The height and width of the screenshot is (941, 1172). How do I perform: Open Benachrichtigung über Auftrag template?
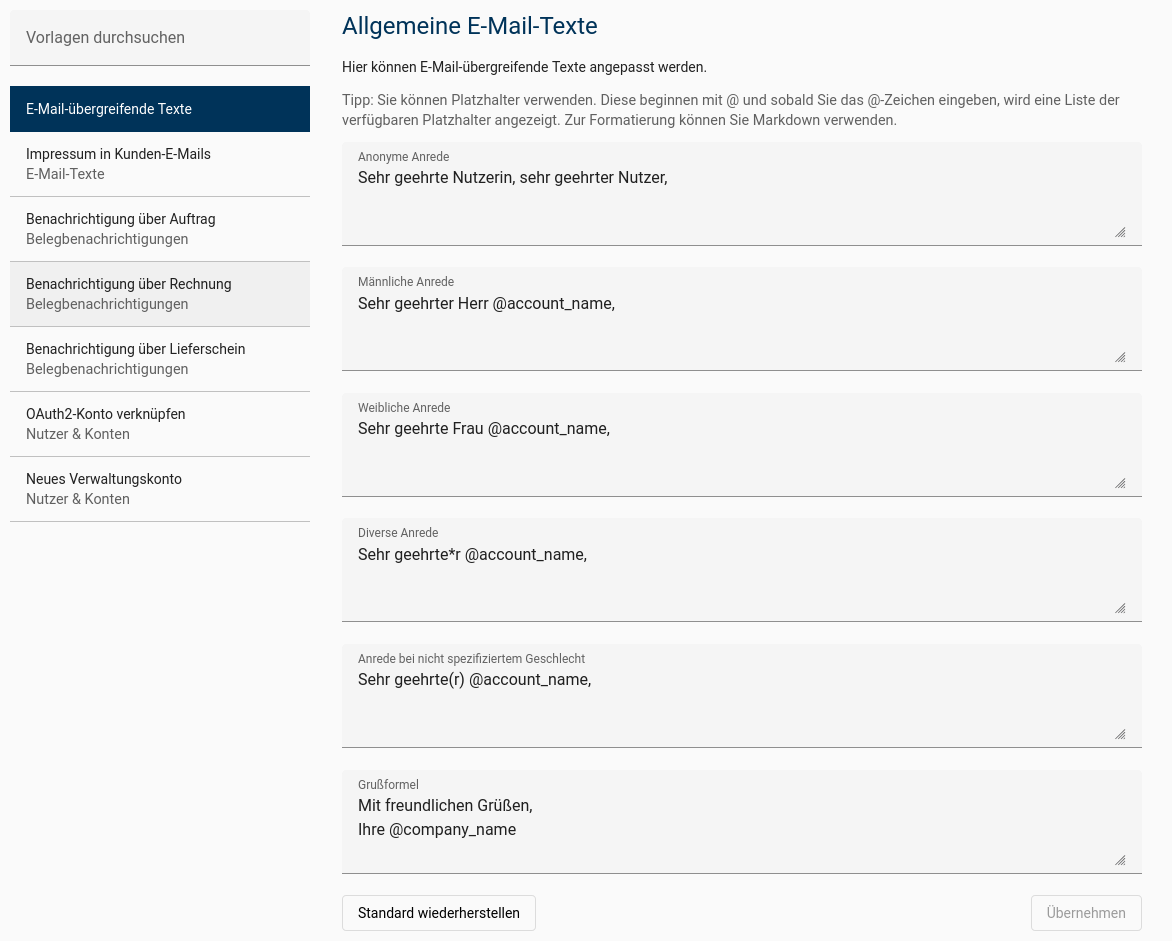[160, 229]
